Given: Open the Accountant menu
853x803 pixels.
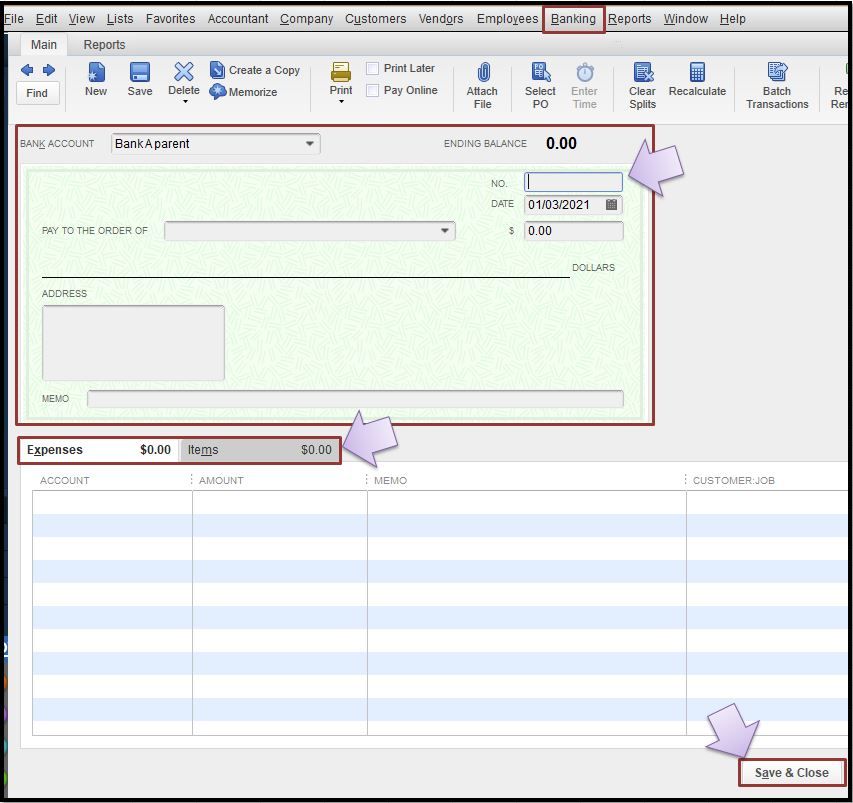Looking at the screenshot, I should pyautogui.click(x=238, y=18).
